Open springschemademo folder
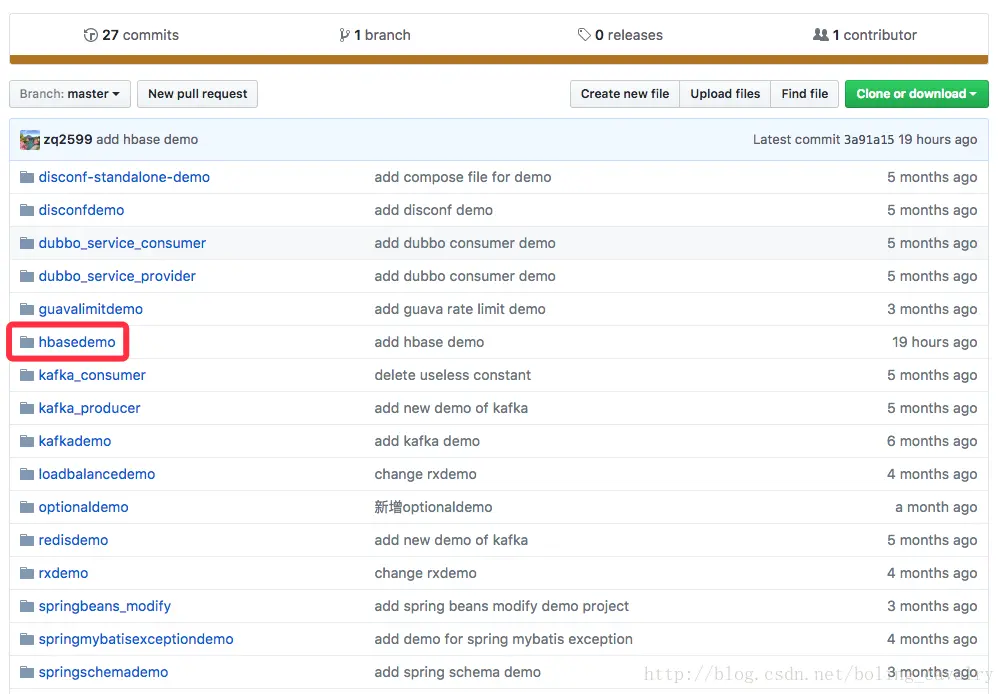The image size is (1006, 694). click(103, 672)
